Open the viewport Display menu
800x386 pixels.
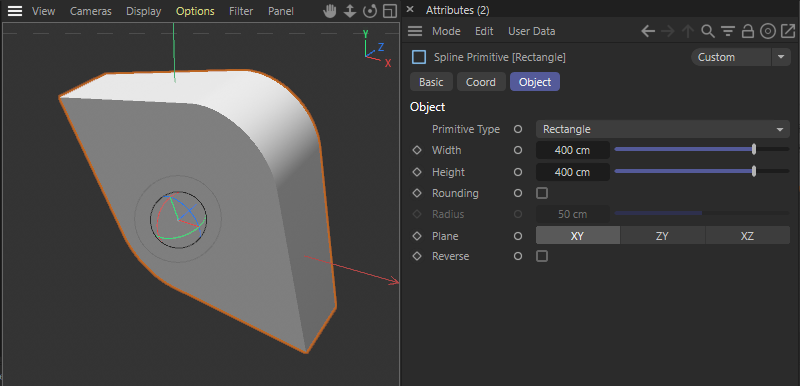point(143,11)
